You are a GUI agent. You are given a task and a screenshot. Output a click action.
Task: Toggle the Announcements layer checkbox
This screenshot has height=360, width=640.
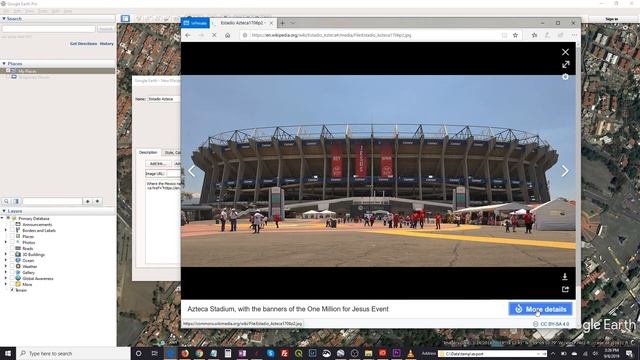pos(12,224)
